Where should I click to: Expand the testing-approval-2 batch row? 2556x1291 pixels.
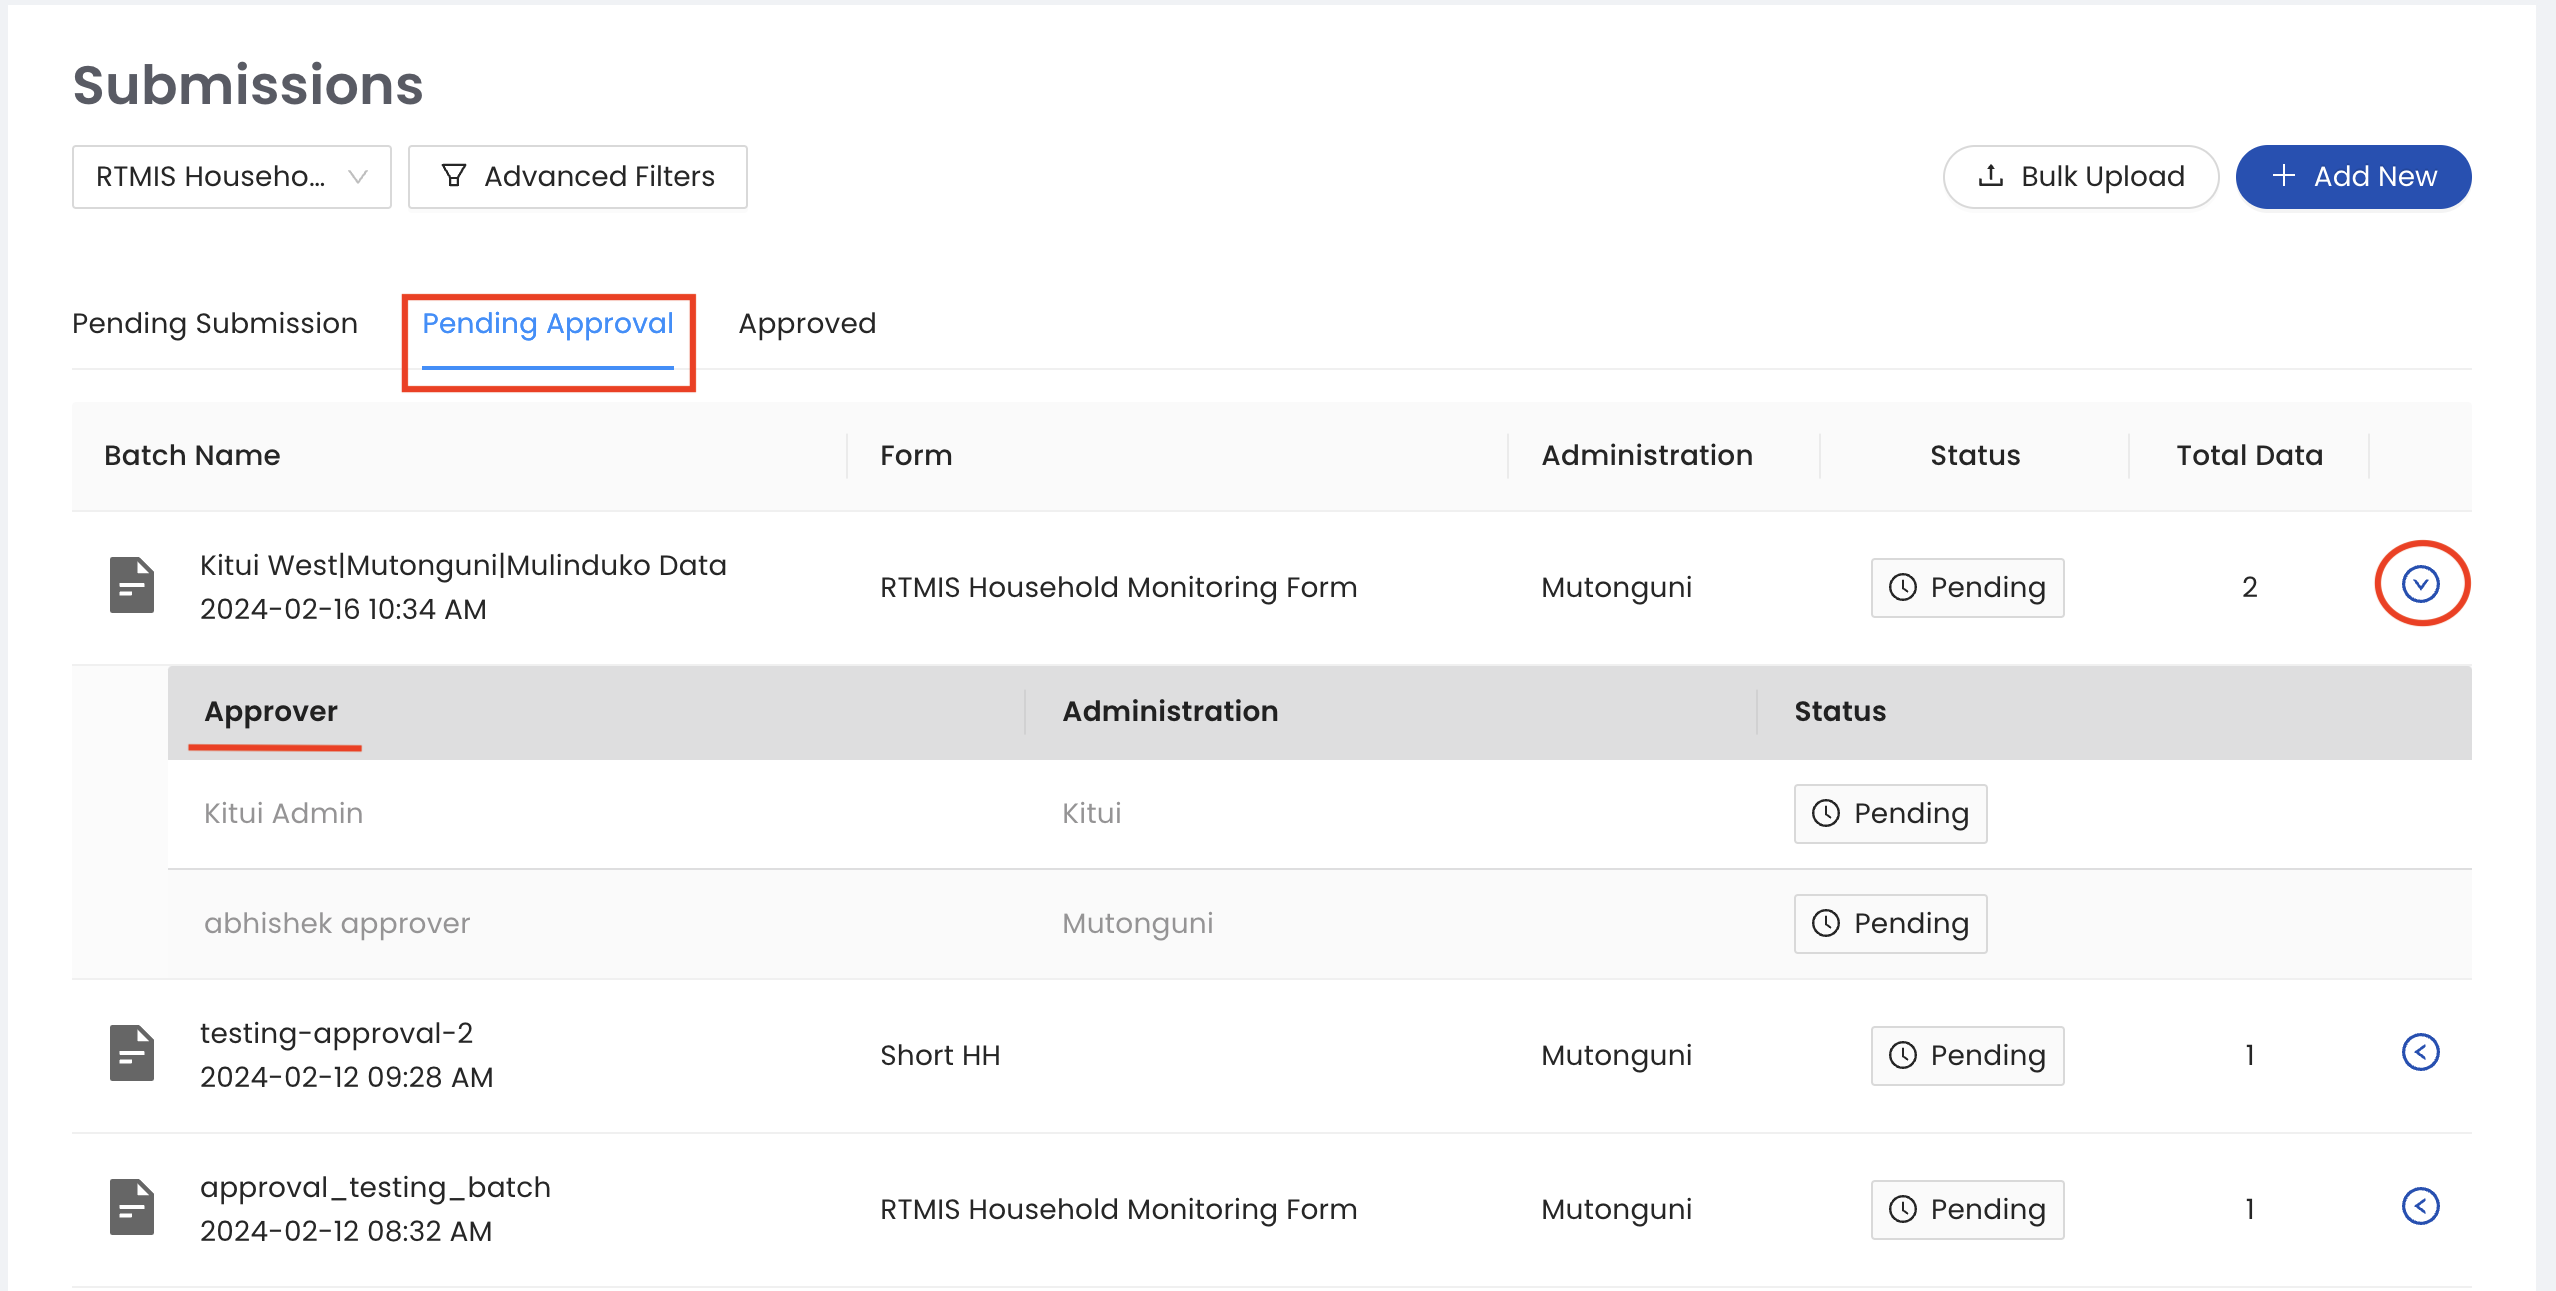[x=2420, y=1052]
